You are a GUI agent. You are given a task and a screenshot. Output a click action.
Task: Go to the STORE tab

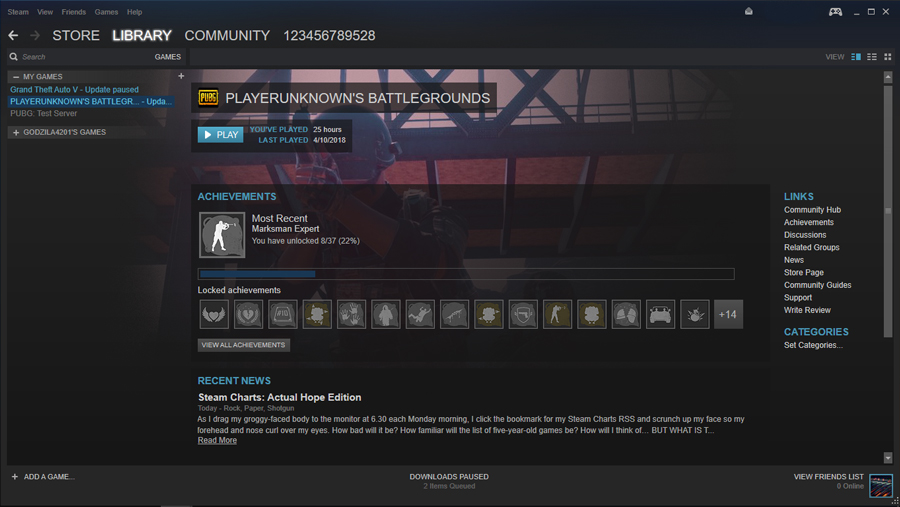(x=76, y=36)
